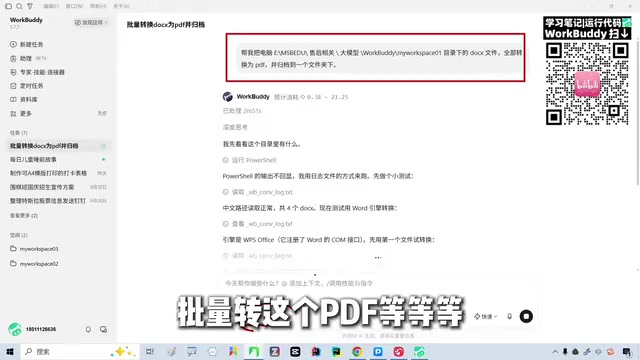Open the 快速 mode dropdown
Image resolution: width=640 pixels, height=360 pixels.
click(486, 316)
